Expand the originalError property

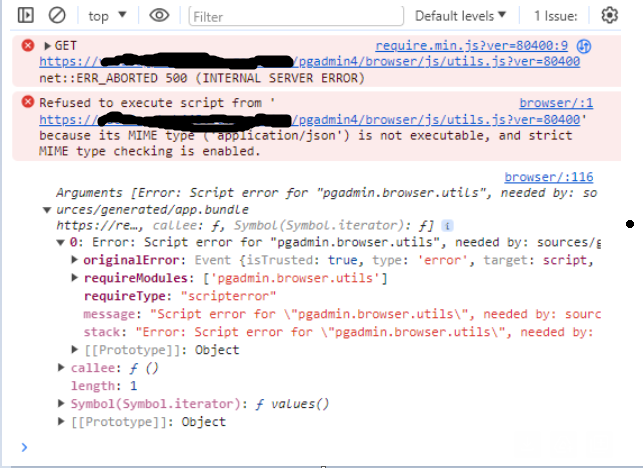[76, 260]
